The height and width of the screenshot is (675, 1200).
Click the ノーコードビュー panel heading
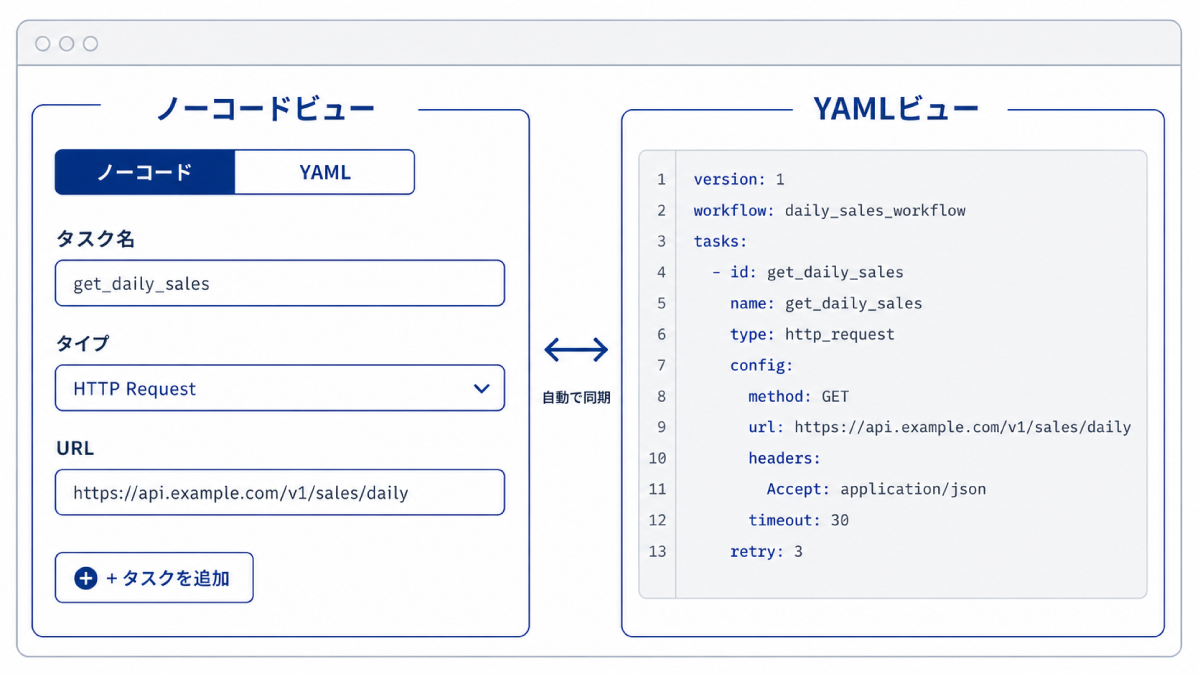[265, 108]
